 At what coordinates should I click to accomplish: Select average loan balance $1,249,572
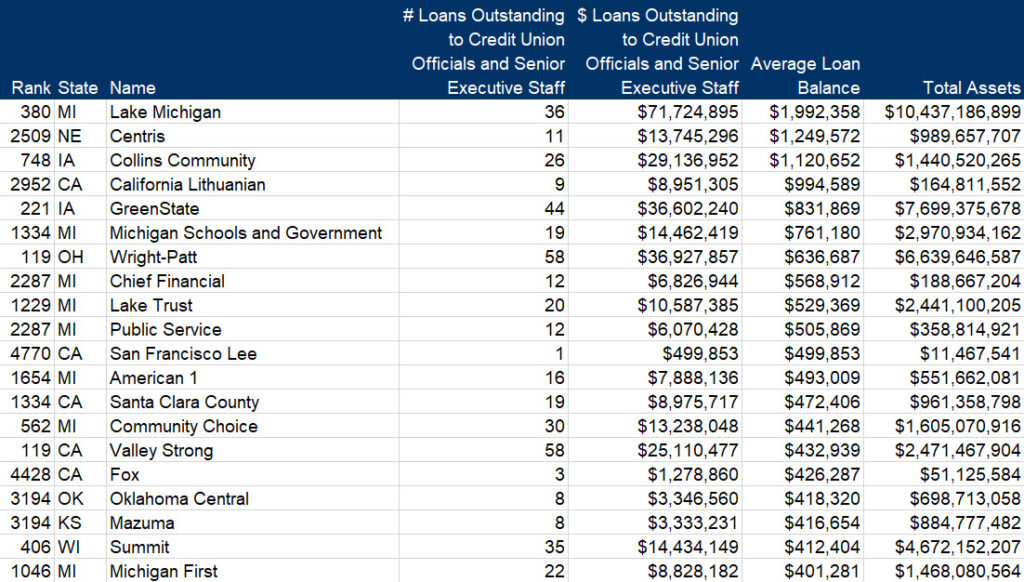(x=814, y=137)
